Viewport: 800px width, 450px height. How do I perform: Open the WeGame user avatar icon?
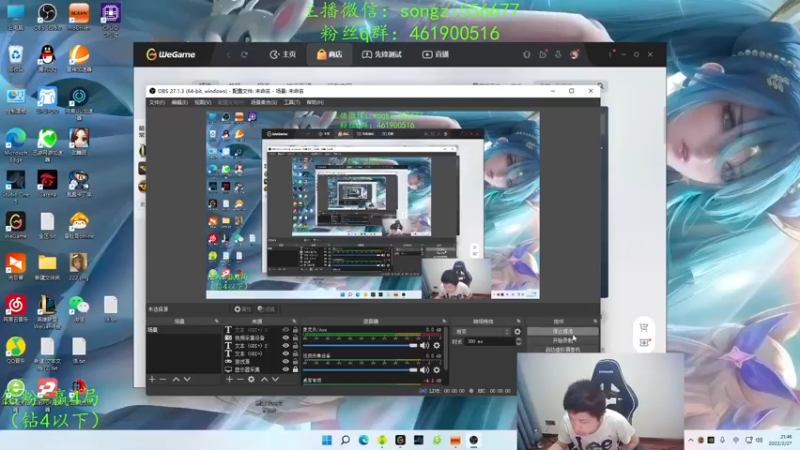574,54
